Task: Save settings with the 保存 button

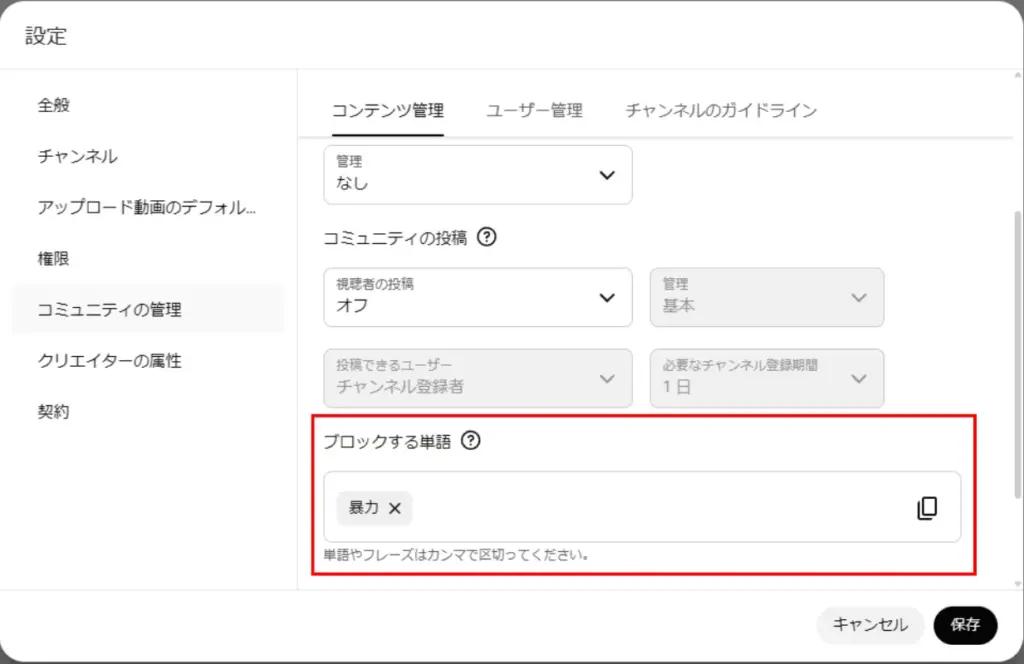Action: [964, 625]
